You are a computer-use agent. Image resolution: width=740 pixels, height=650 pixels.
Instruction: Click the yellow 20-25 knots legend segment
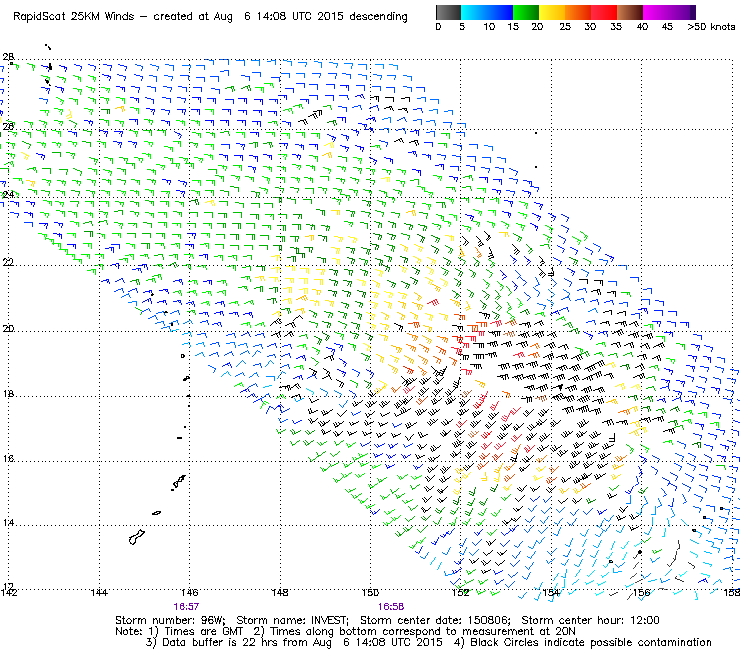552,12
